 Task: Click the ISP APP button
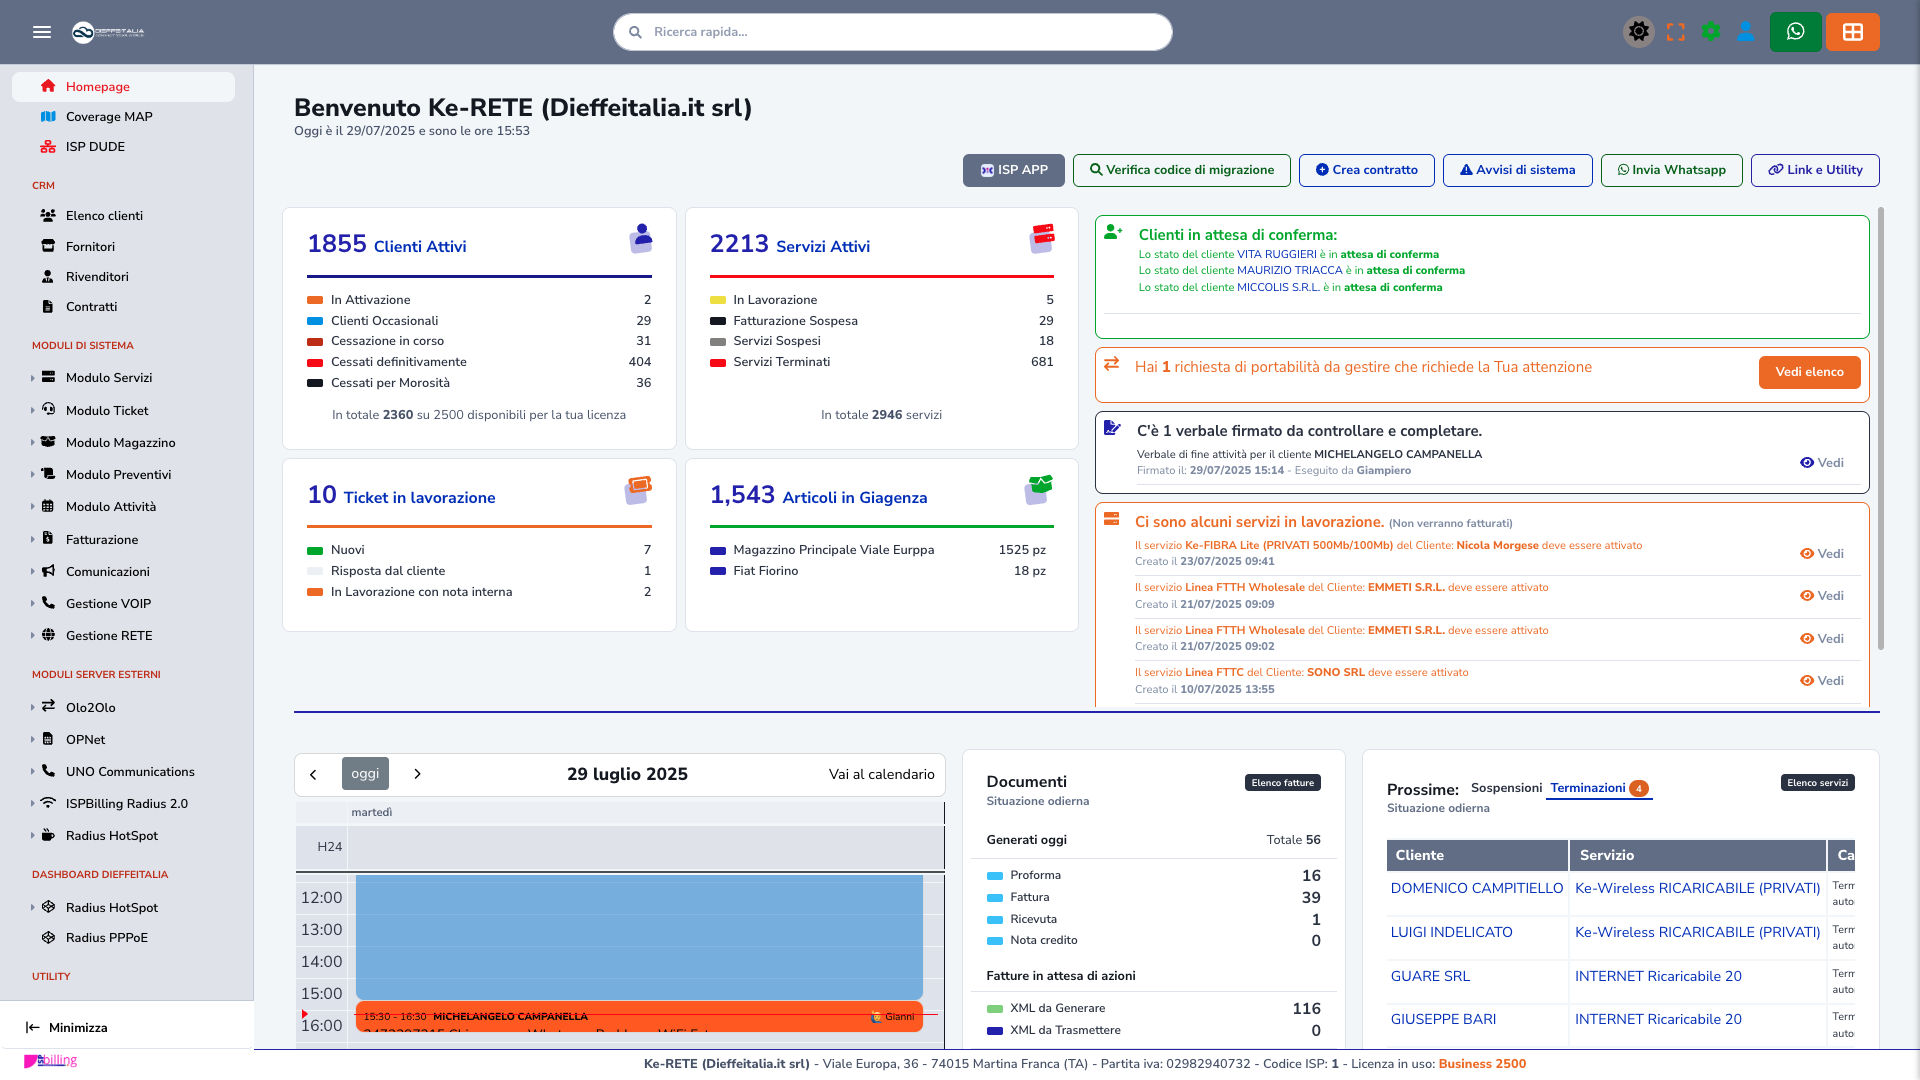pyautogui.click(x=1014, y=170)
